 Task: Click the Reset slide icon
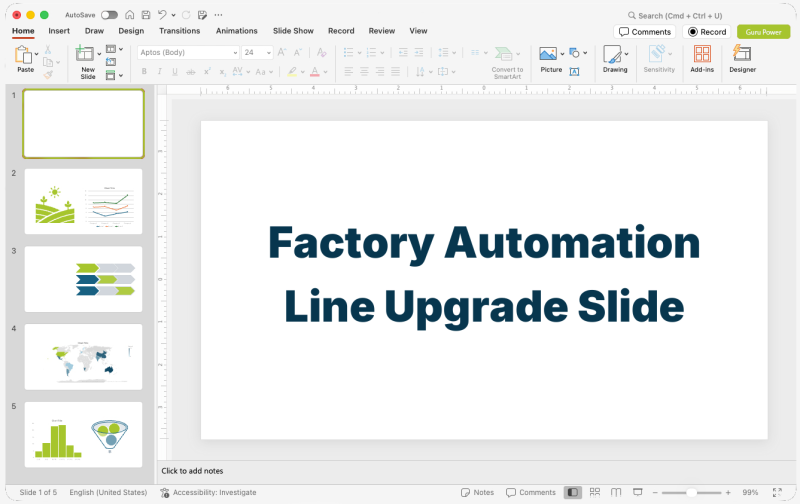(x=111, y=62)
